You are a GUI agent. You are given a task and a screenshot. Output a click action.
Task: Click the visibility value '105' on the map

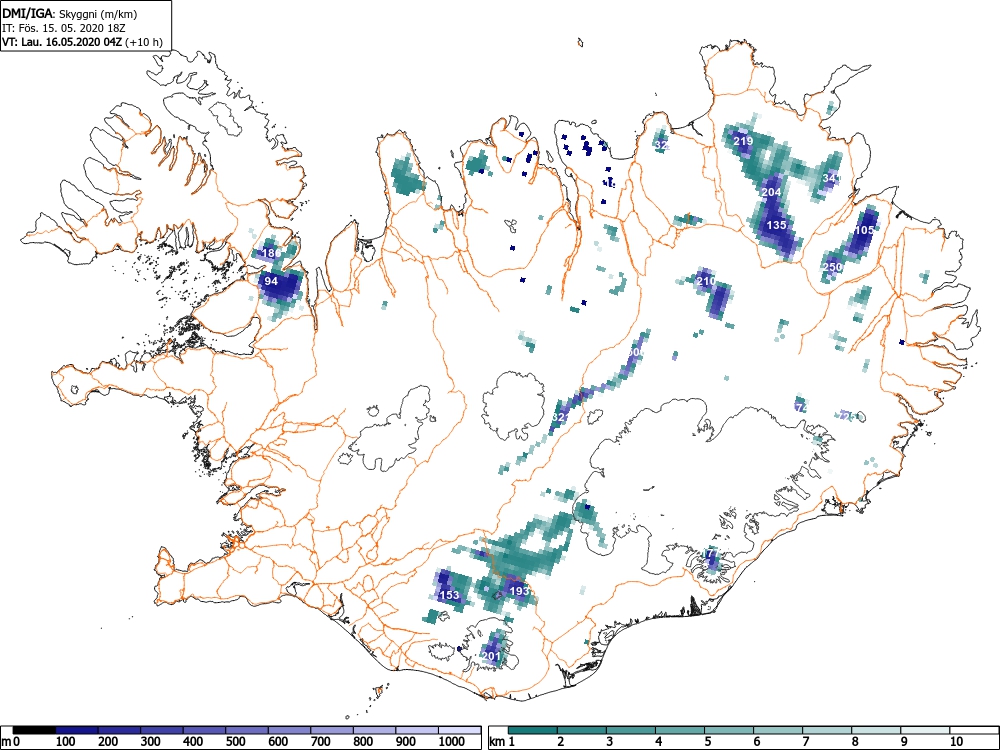point(864,230)
